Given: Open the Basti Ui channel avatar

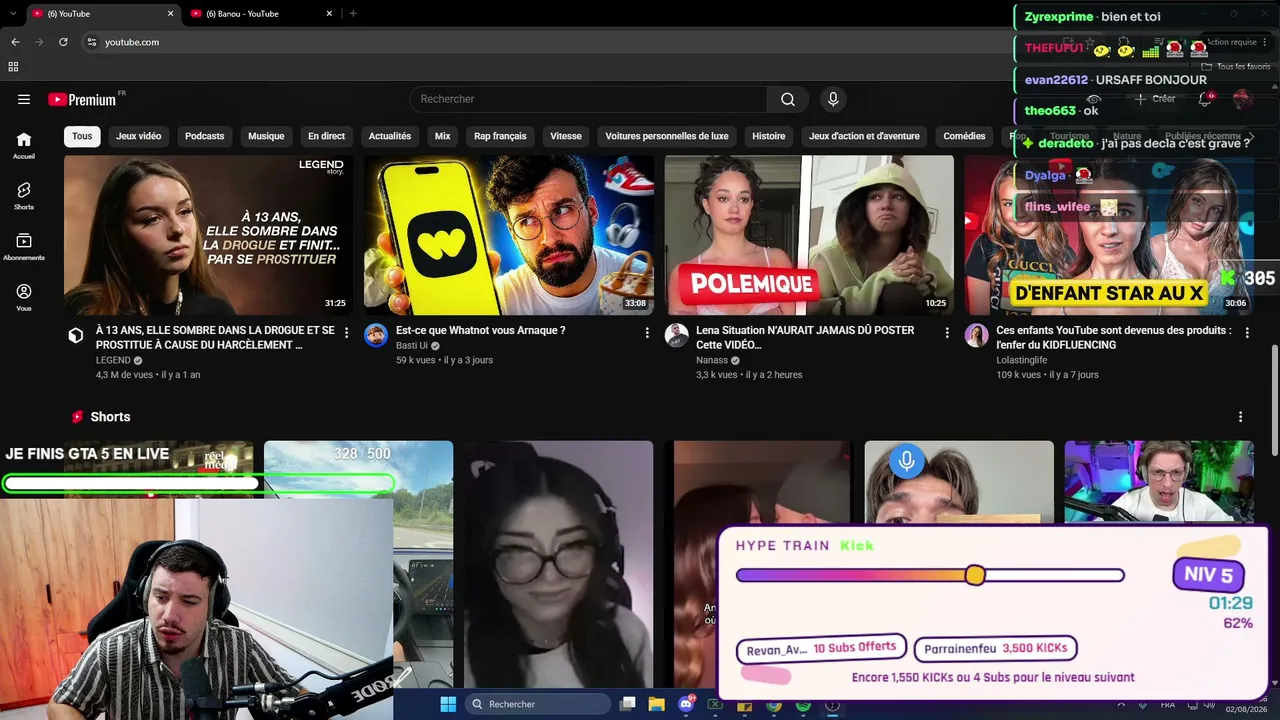Looking at the screenshot, I should click(x=376, y=336).
